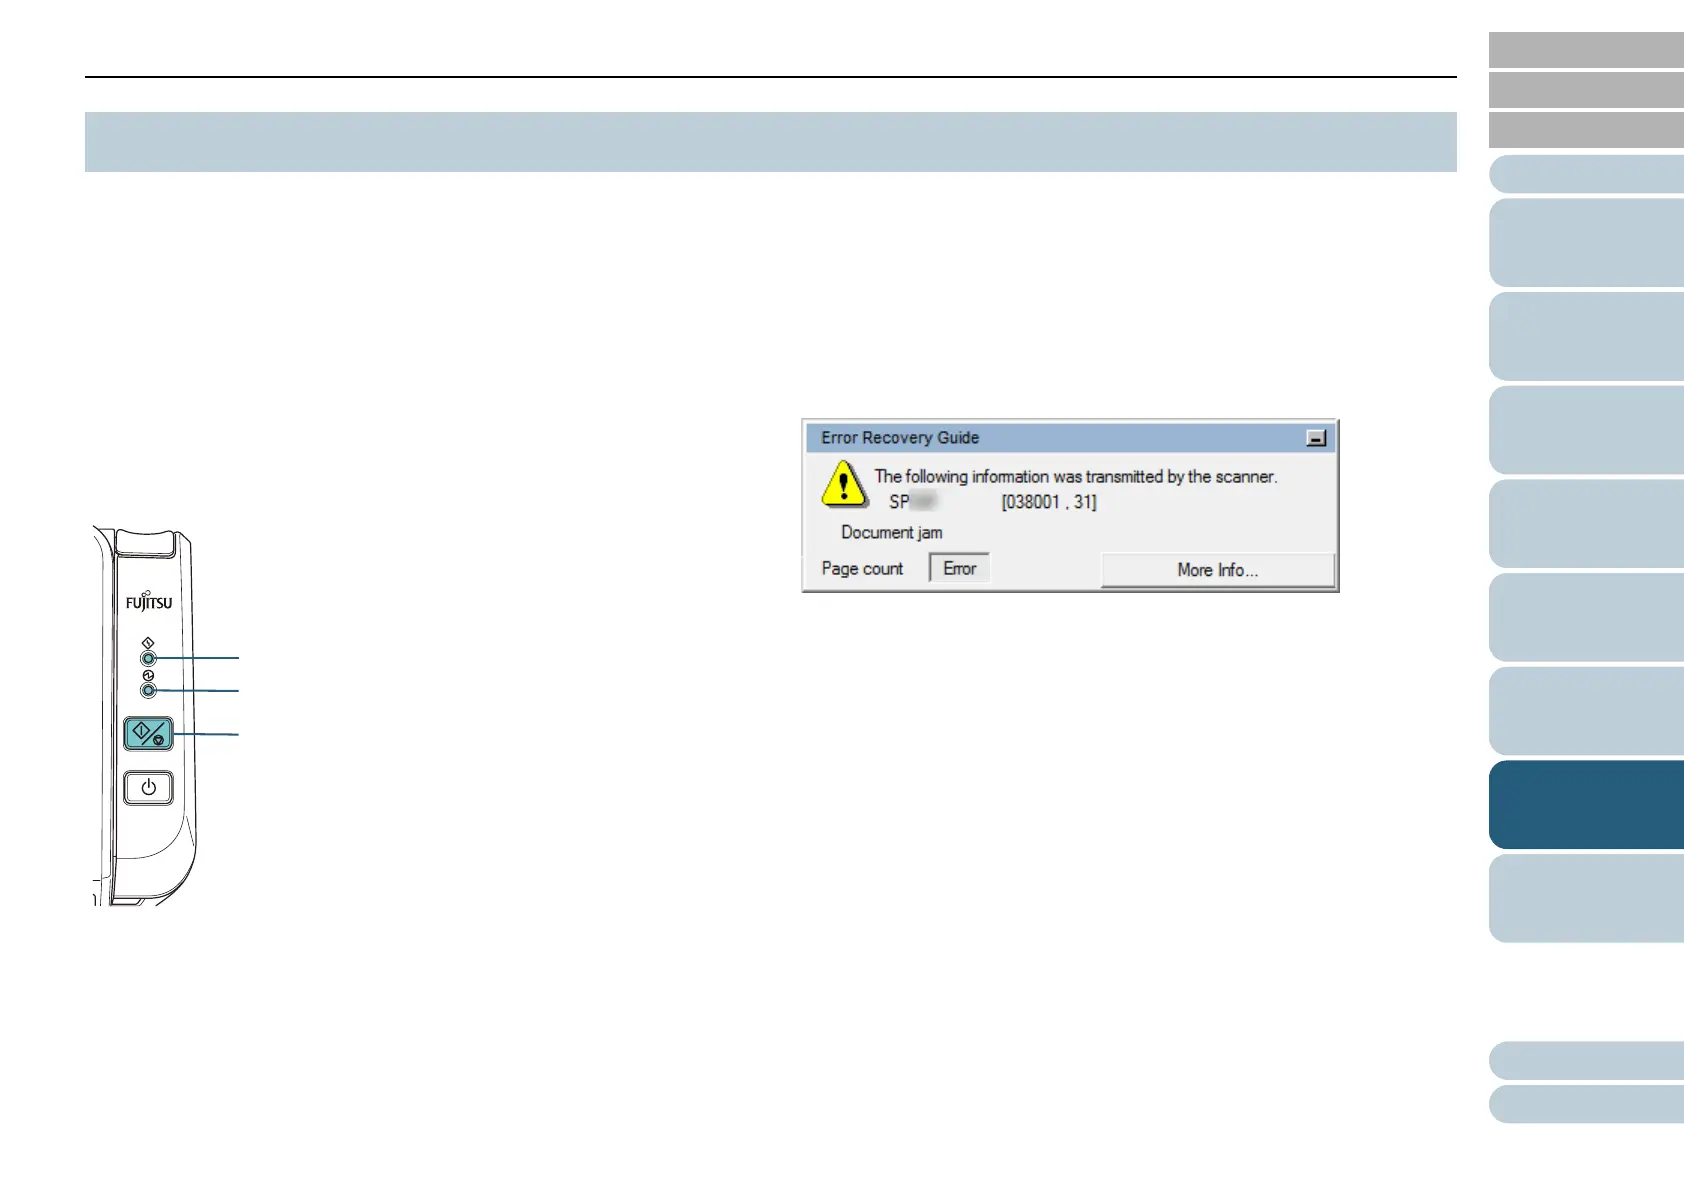Click 'The following information was transmitted' text
This screenshot has height=1190, width=1684.
tap(1075, 477)
